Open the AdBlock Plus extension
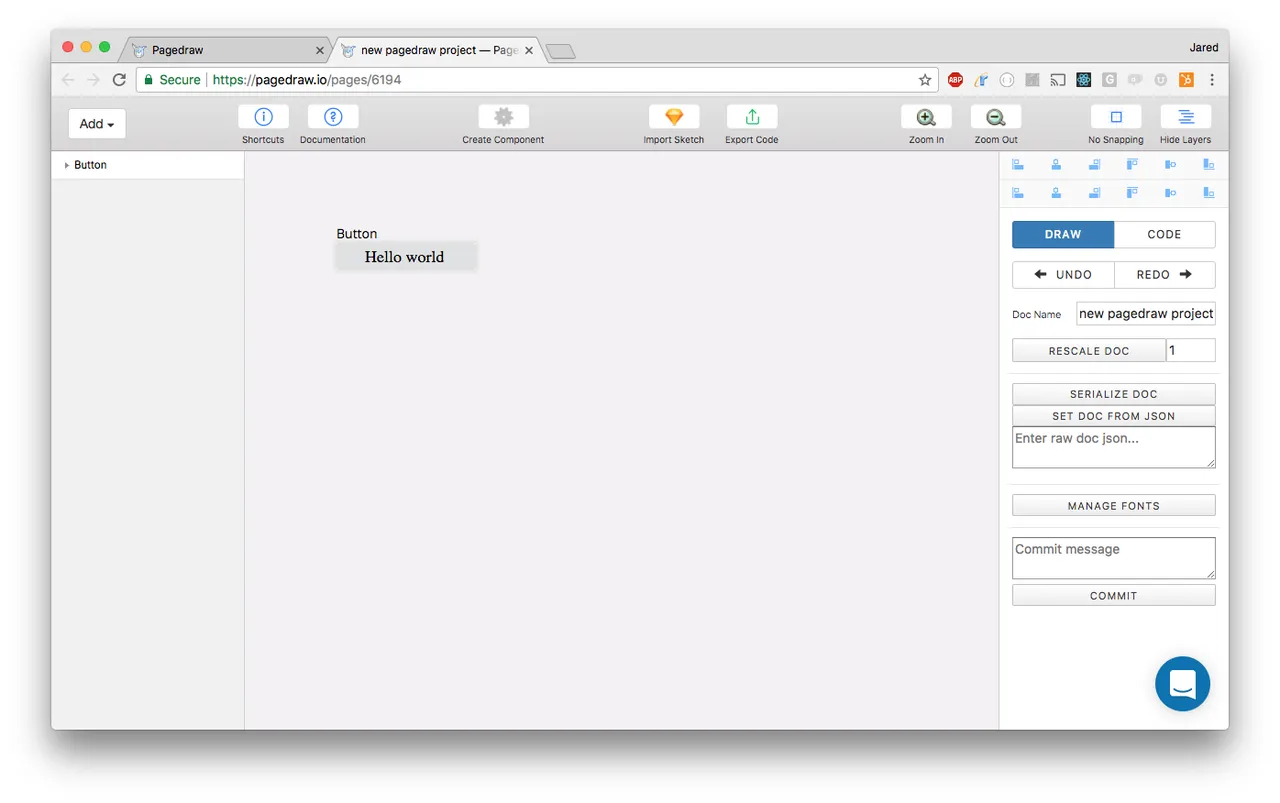 pyautogui.click(x=956, y=80)
